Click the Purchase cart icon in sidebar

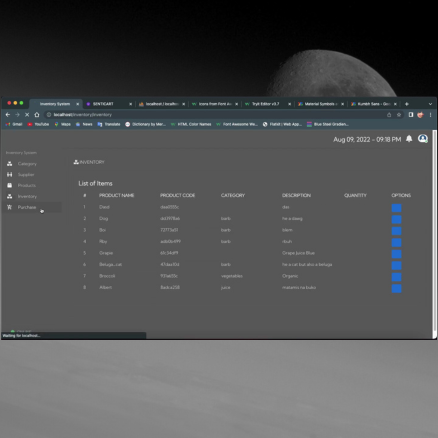pyautogui.click(x=10, y=207)
